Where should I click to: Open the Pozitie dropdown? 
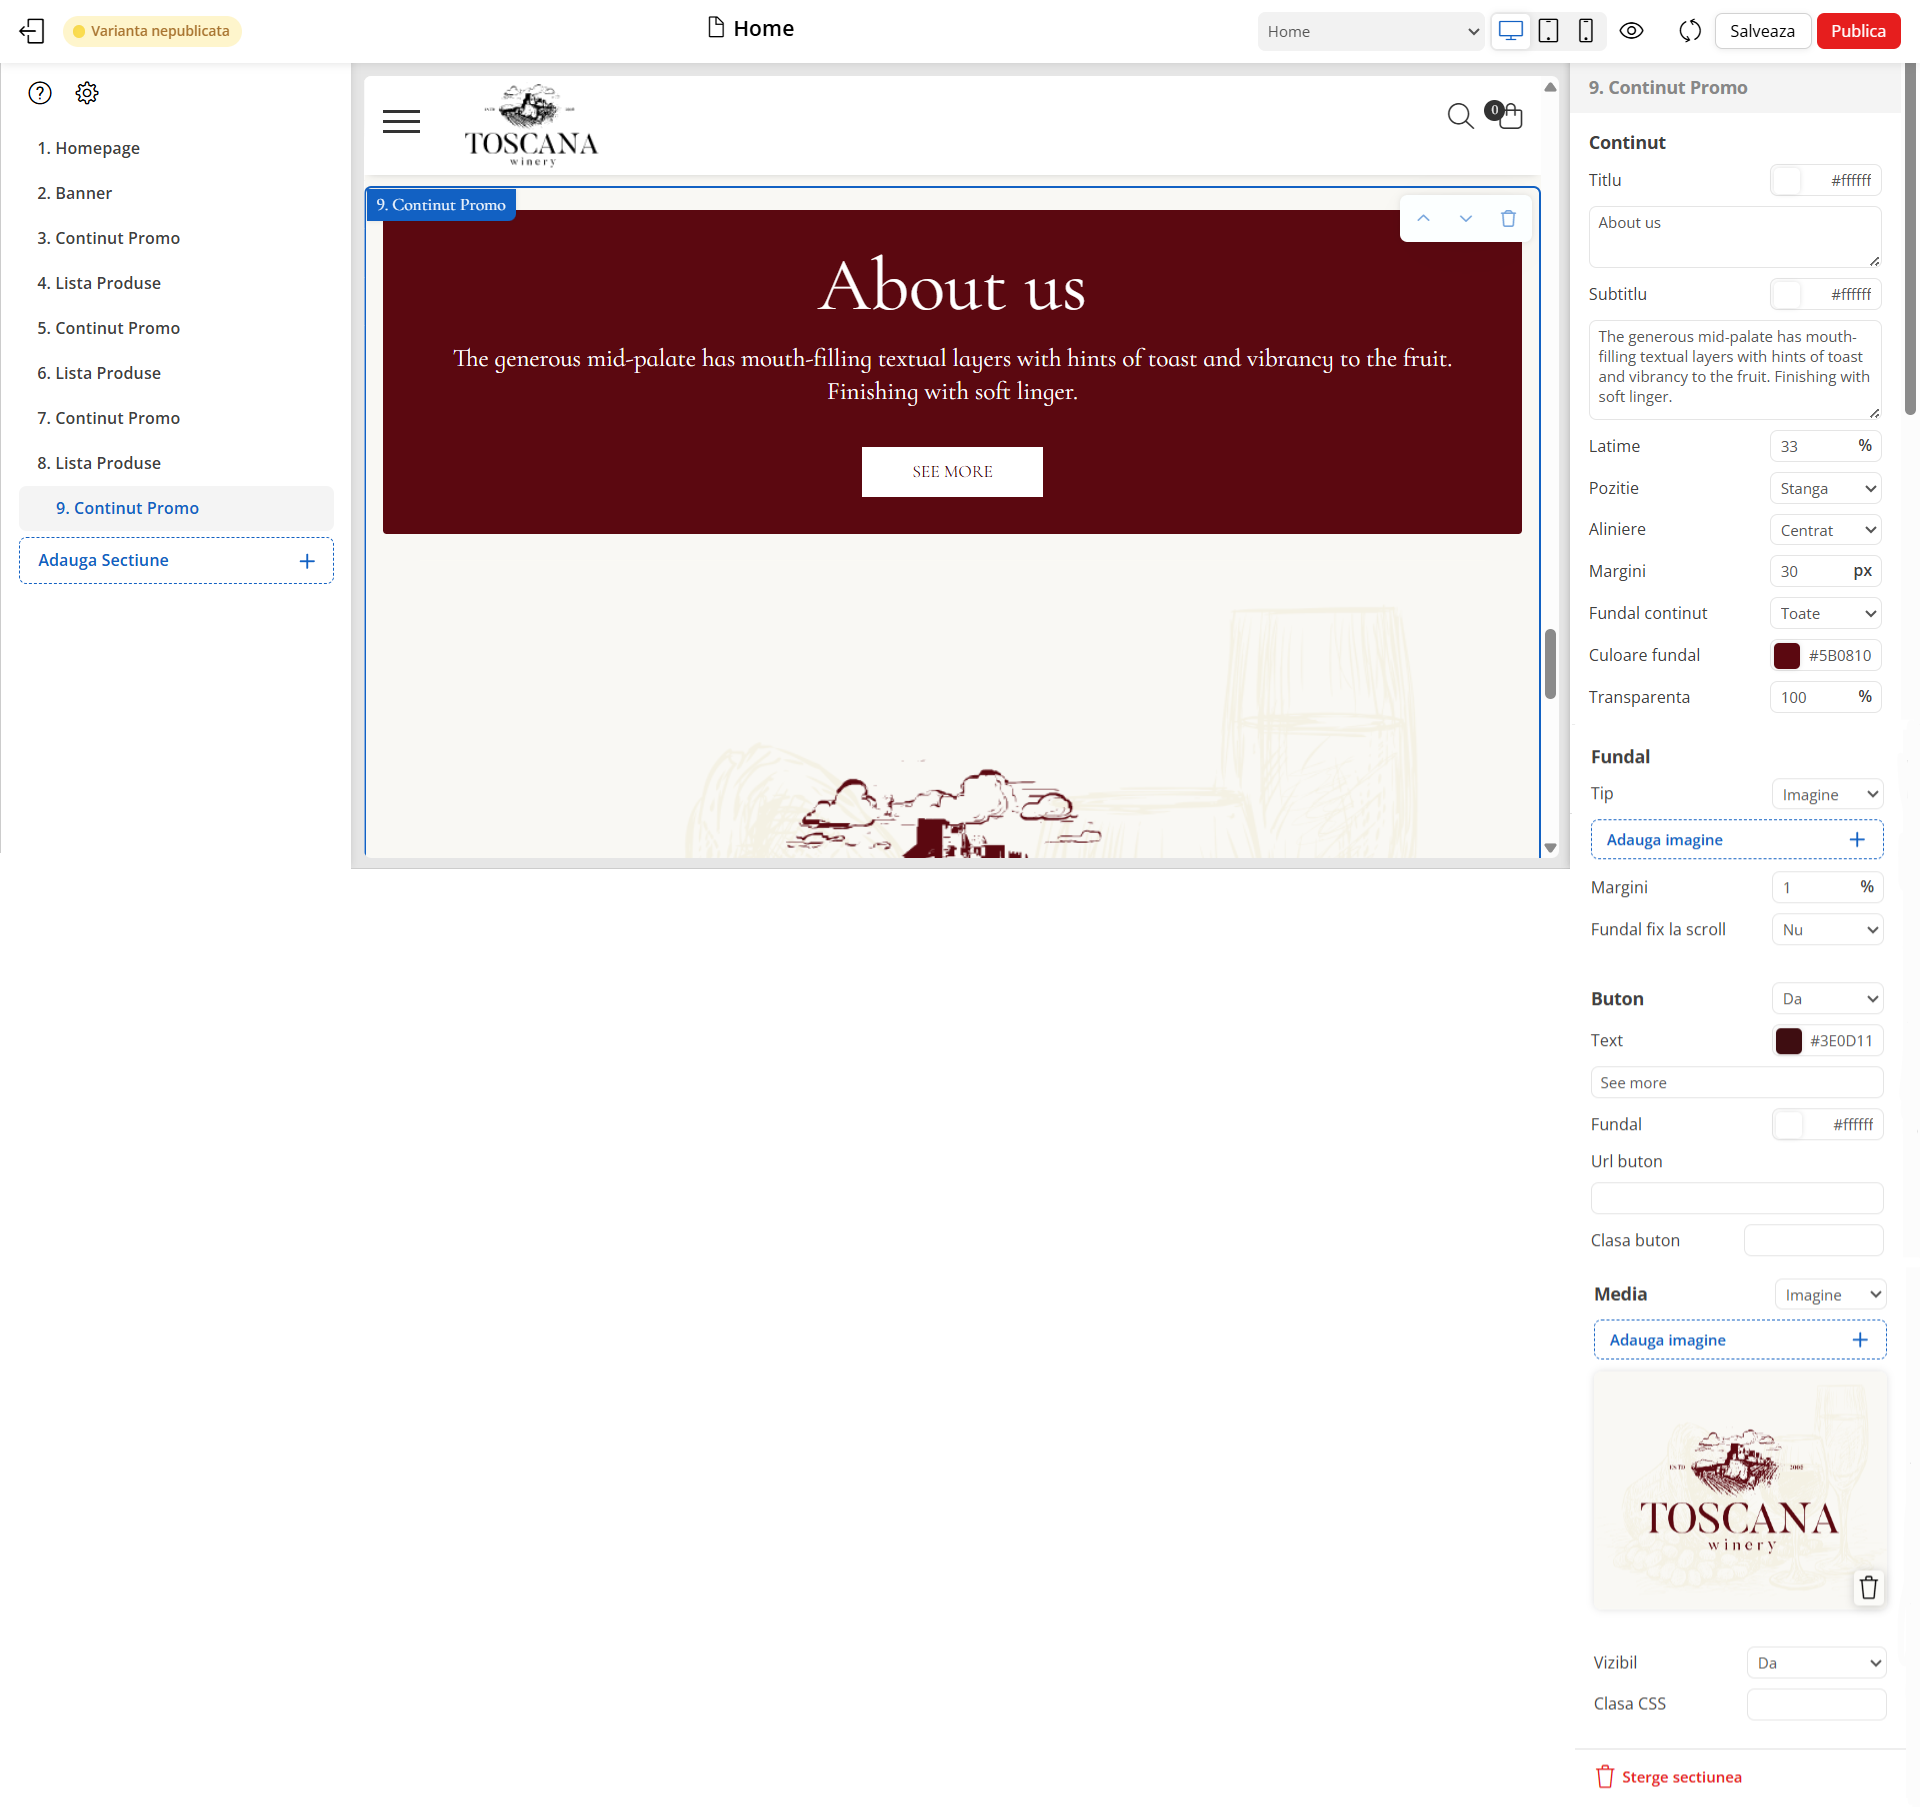[1825, 488]
